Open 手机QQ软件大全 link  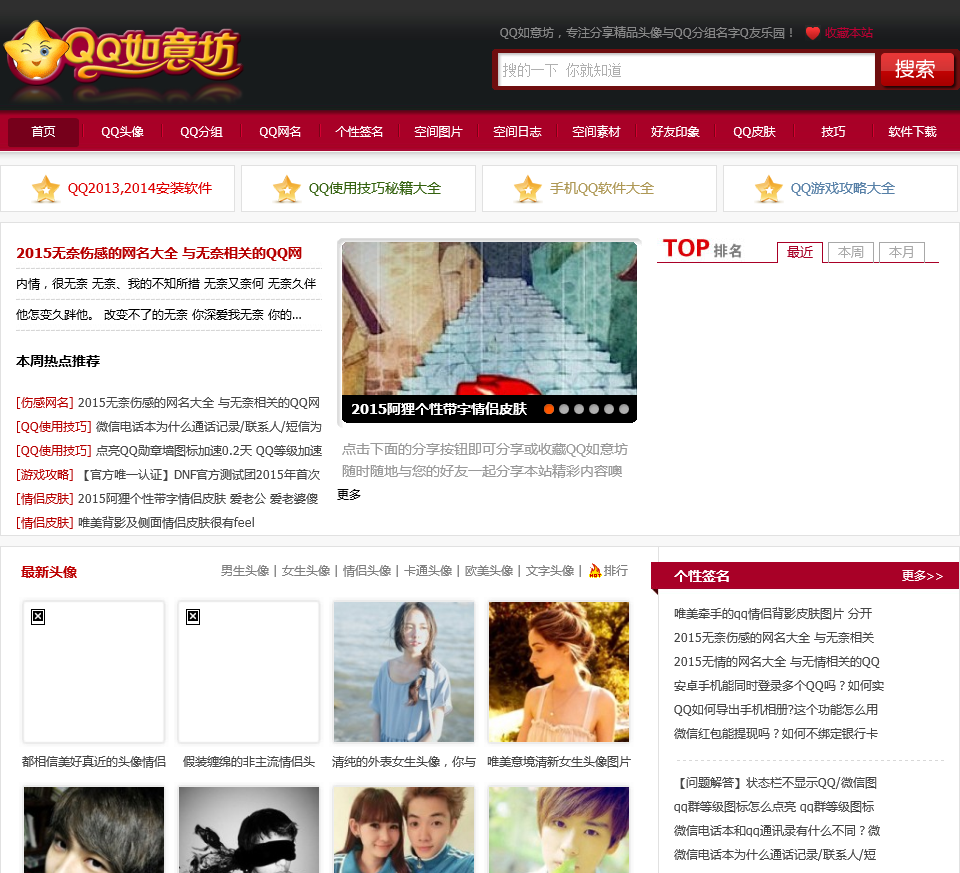602,189
